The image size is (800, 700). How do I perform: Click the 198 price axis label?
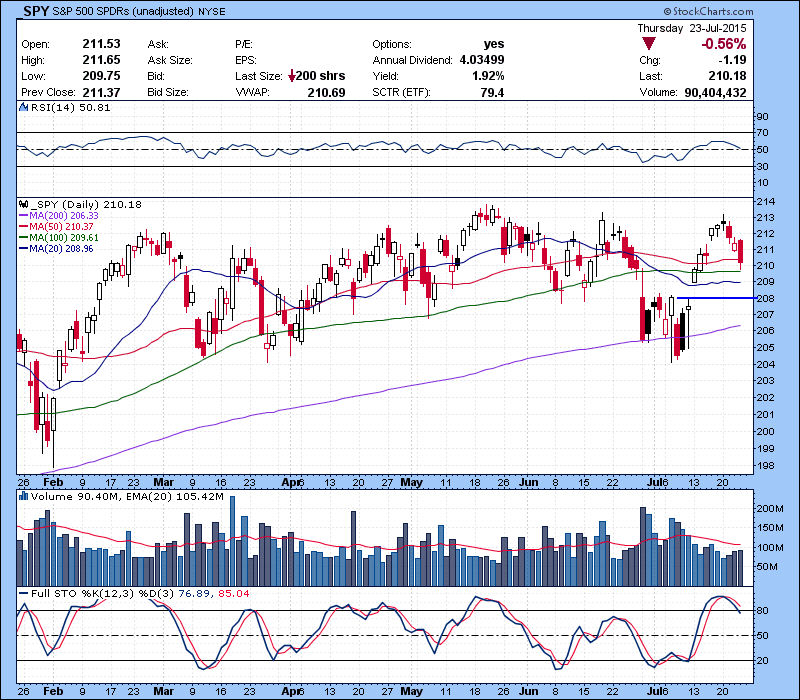click(x=765, y=465)
